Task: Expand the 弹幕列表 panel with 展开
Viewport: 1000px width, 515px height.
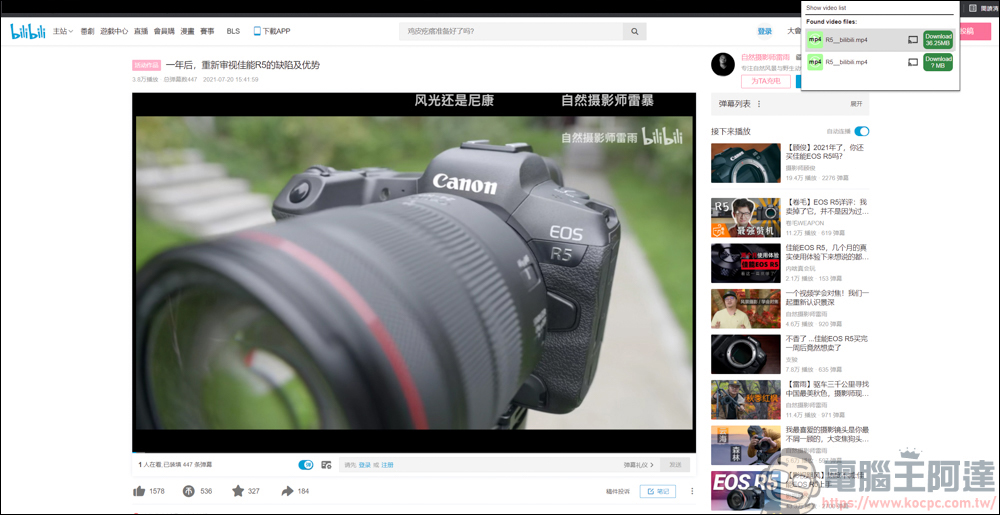Action: coord(856,104)
